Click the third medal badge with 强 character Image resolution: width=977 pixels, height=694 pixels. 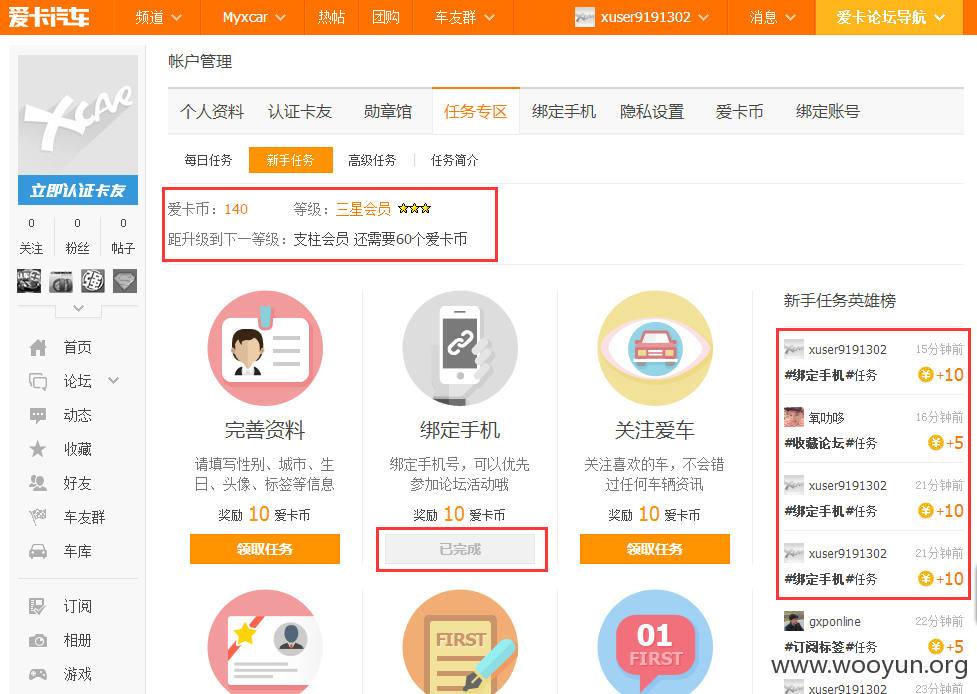pos(93,281)
